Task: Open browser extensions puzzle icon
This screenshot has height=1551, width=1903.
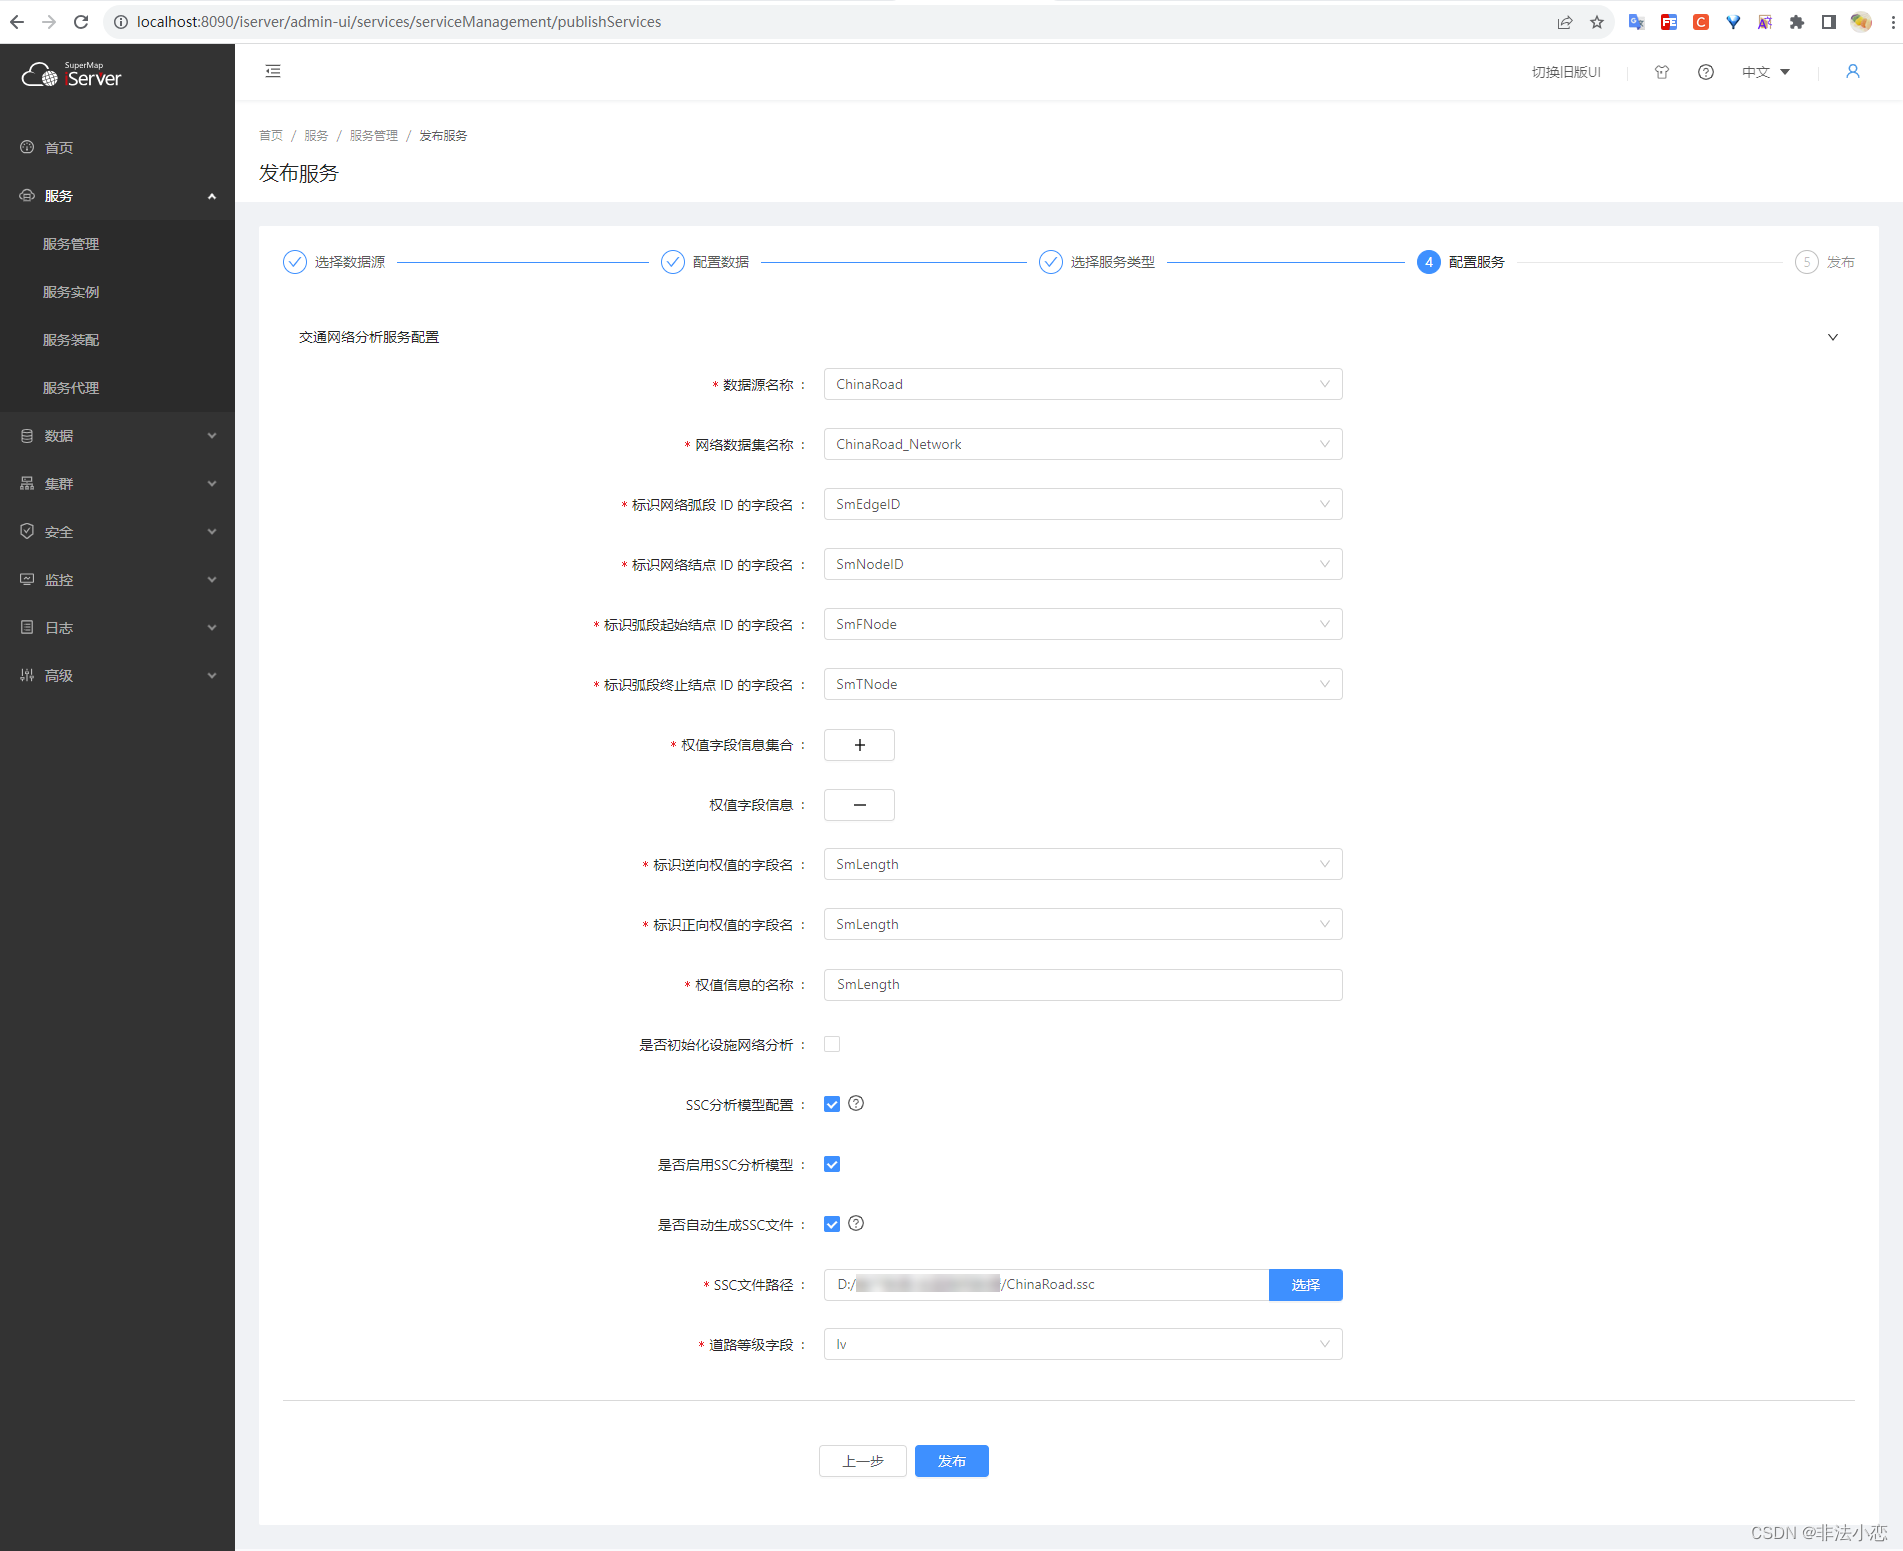Action: 1797,22
